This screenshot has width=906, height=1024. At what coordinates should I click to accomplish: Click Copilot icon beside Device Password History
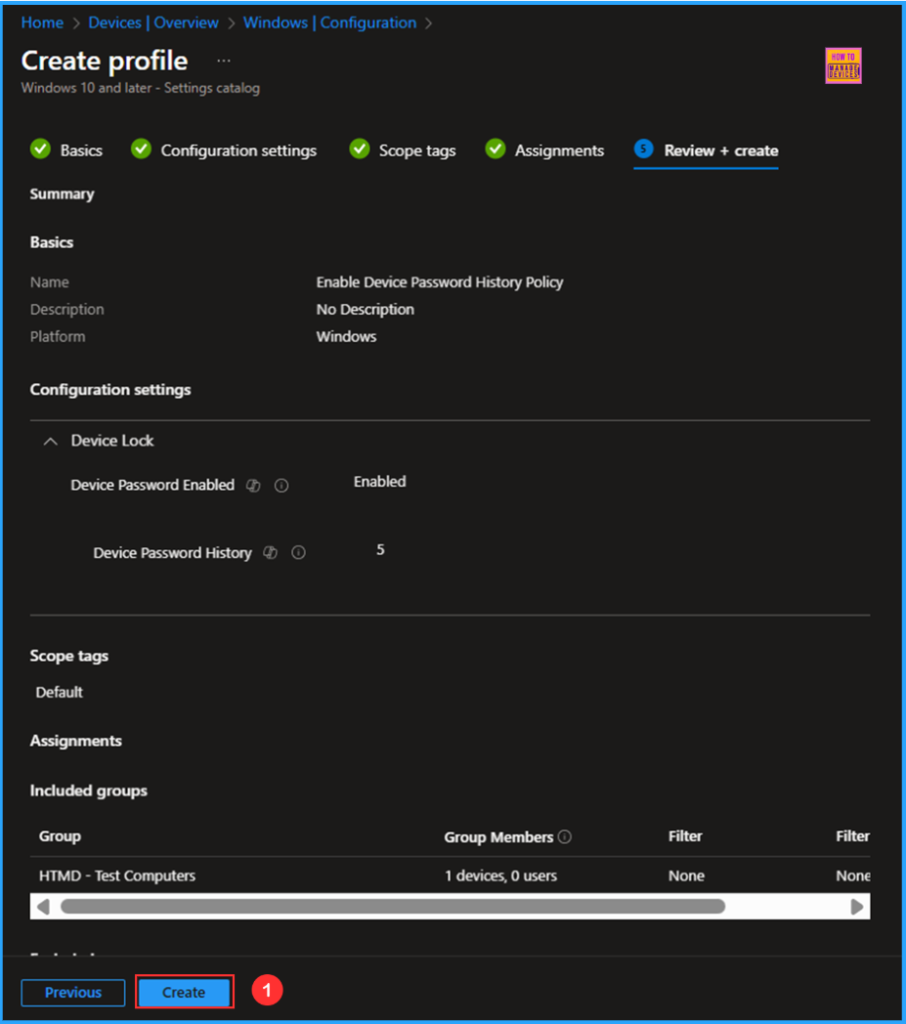[270, 552]
